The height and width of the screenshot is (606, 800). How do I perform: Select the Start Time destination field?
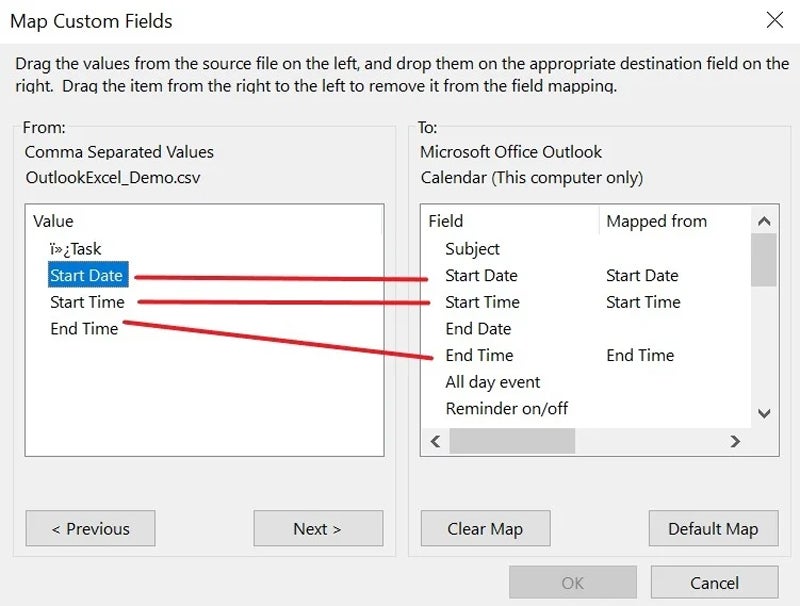482,302
